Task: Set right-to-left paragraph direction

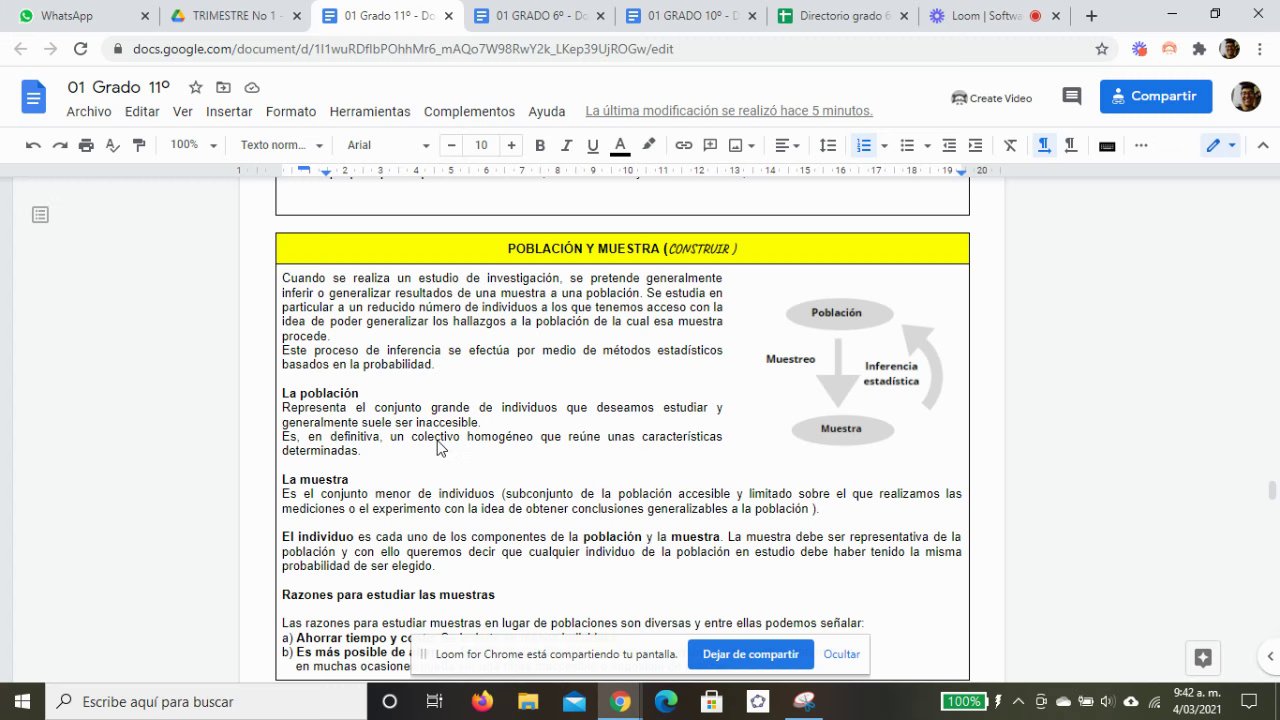Action: click(x=1070, y=145)
